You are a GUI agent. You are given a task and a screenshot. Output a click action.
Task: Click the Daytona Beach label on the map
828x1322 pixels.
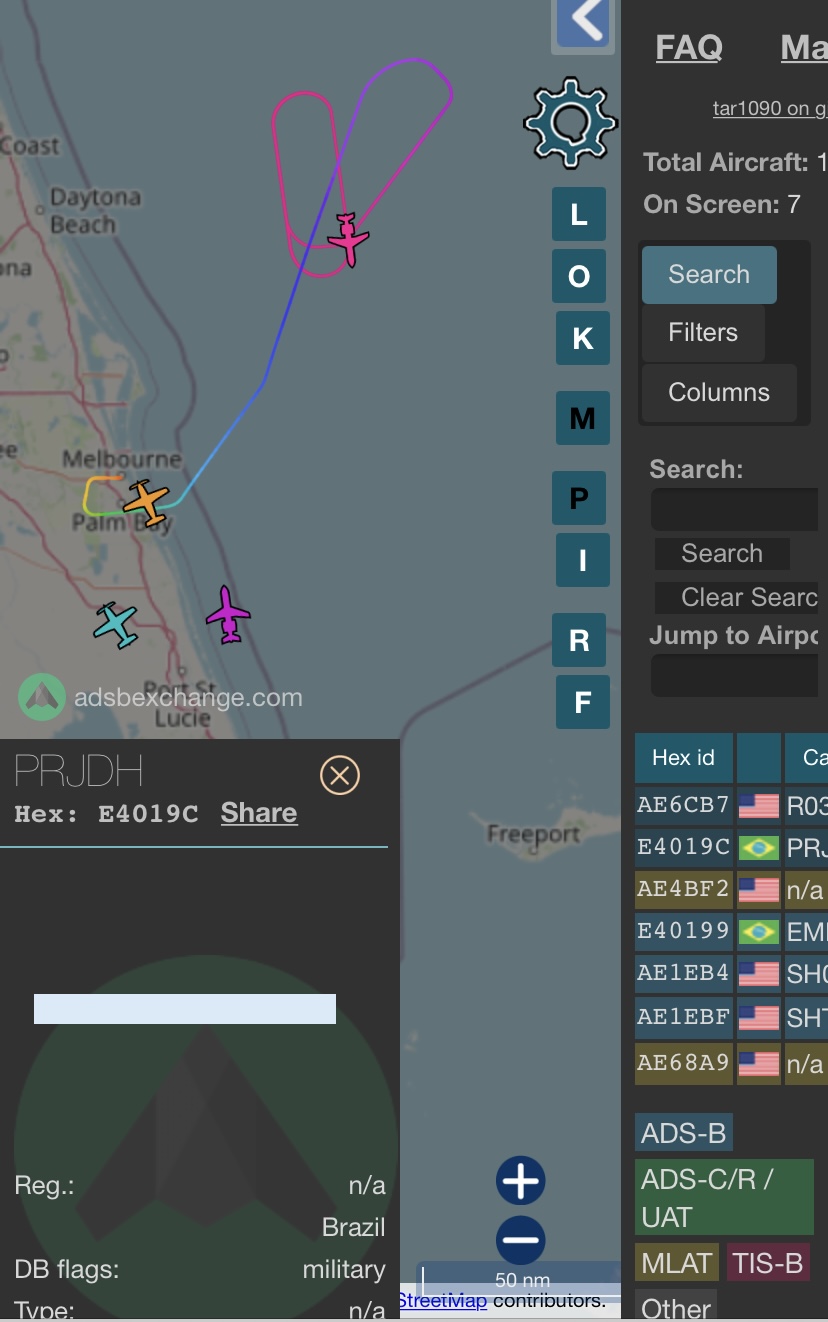pyautogui.click(x=95, y=211)
